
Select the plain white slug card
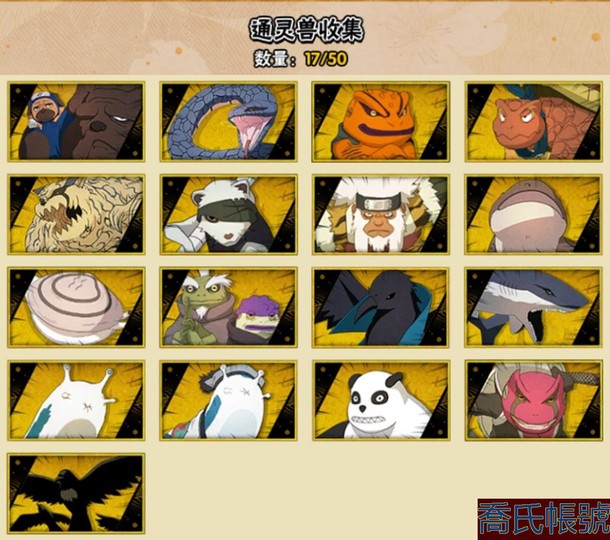click(76, 400)
